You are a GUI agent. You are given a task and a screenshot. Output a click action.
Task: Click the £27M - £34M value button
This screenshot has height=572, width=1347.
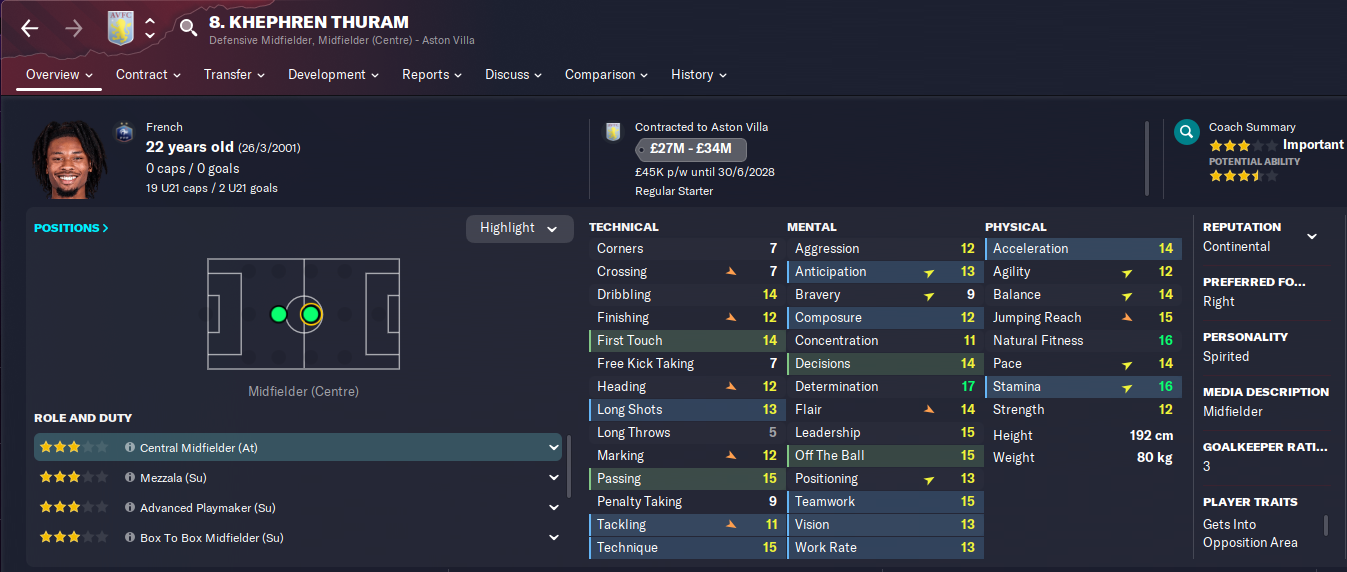(x=691, y=150)
